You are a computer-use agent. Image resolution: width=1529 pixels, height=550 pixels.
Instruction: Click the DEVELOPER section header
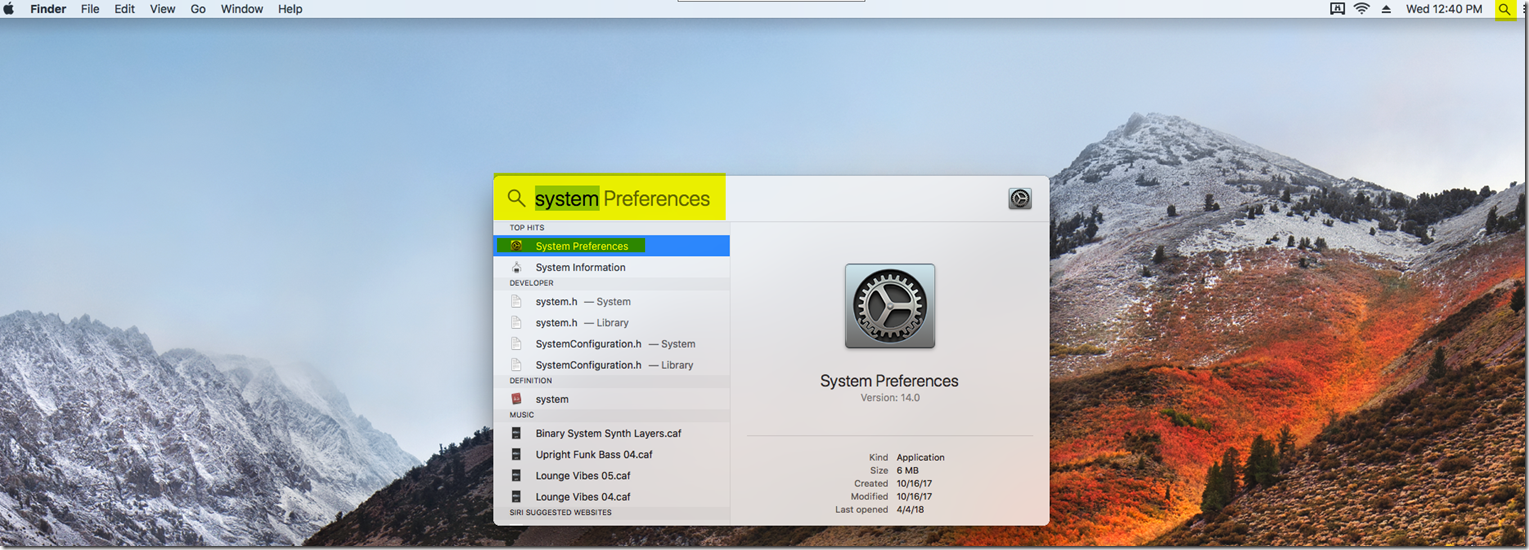pyautogui.click(x=531, y=283)
